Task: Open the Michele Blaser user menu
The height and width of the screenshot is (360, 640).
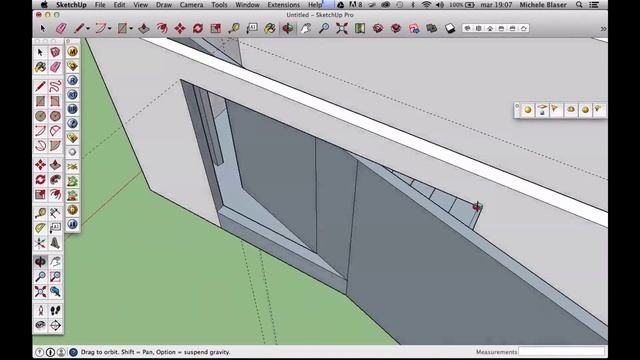Action: click(x=543, y=5)
